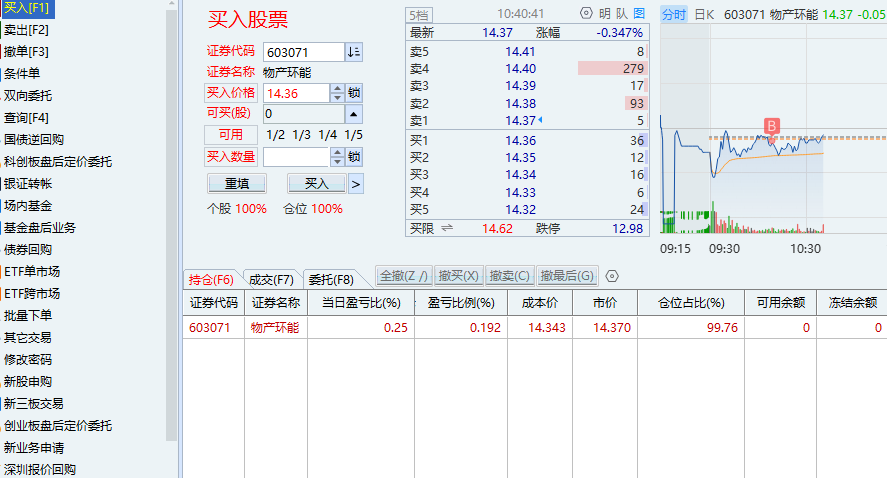Select 卖1 price 14.37 in order book

[520, 120]
